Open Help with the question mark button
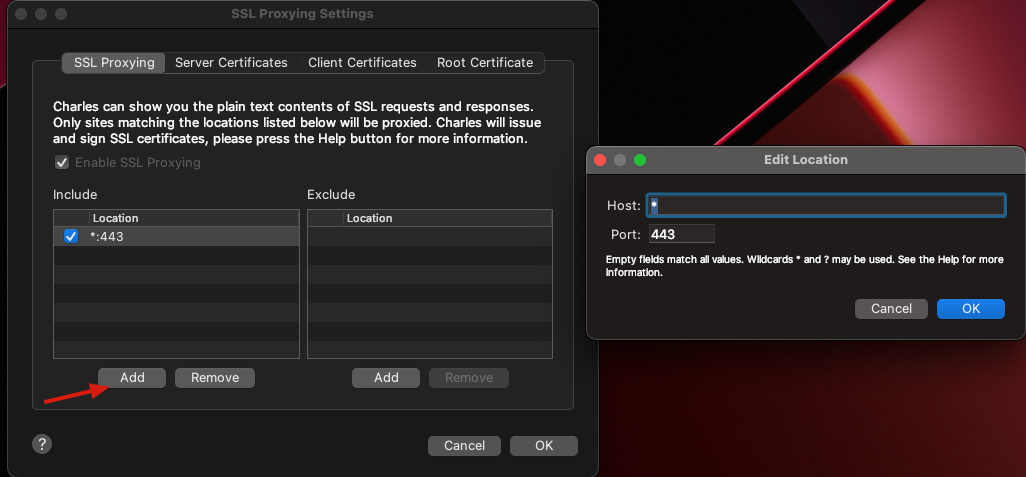 pos(42,444)
